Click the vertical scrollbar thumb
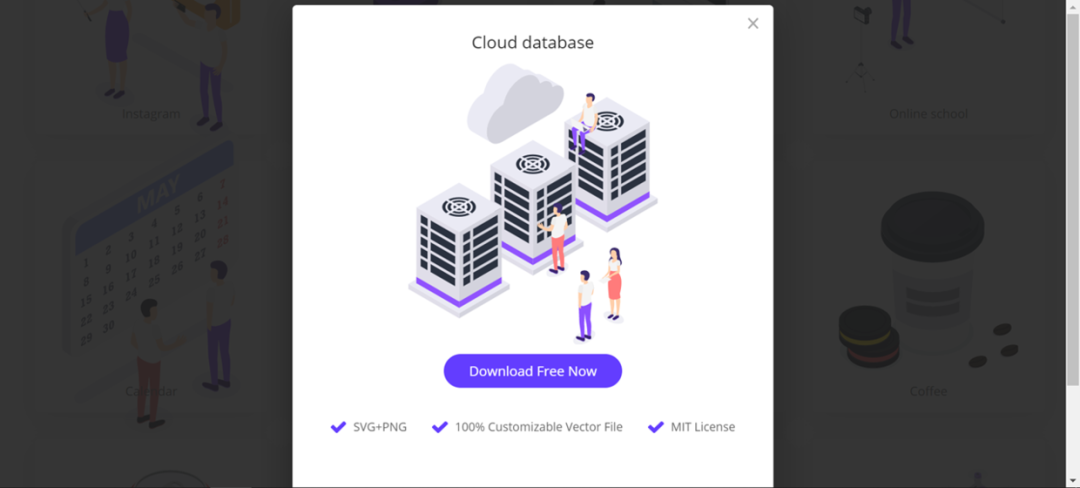Image resolution: width=1080 pixels, height=488 pixels. 1073,200
